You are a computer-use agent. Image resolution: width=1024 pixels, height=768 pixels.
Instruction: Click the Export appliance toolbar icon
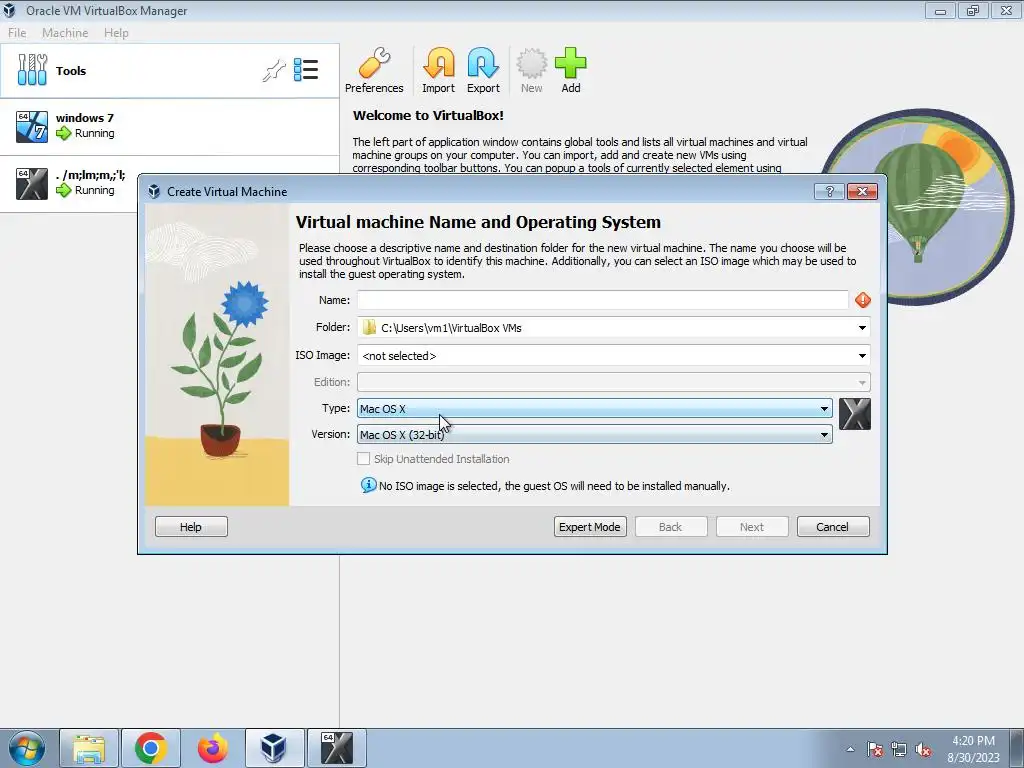tap(483, 70)
